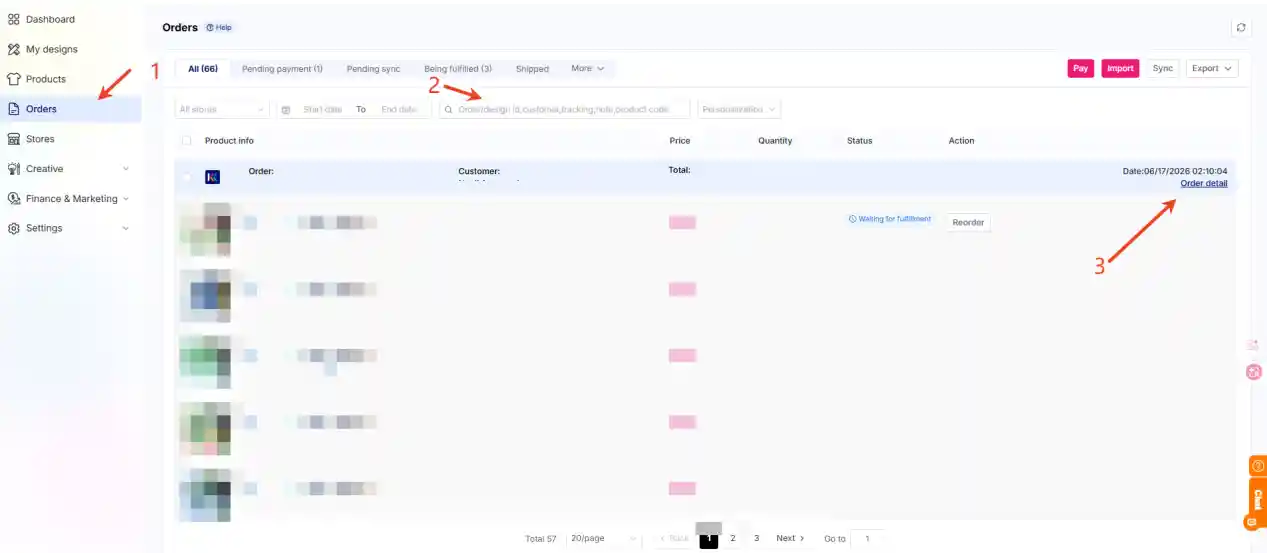
Task: Click the pink Pay button
Action: [x=1080, y=68]
